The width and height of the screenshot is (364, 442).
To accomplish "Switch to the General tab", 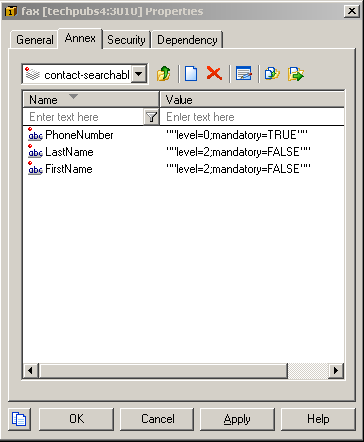I will (x=35, y=40).
